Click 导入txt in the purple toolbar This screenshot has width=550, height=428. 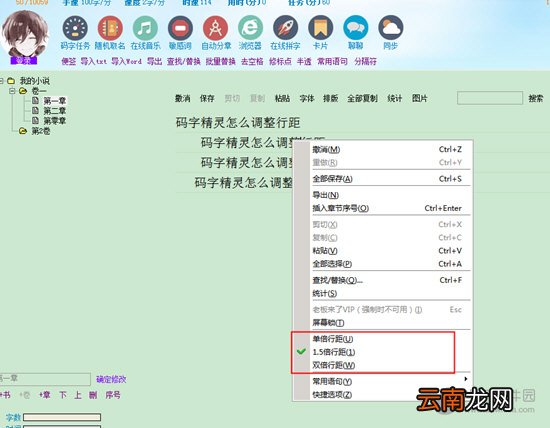94,61
